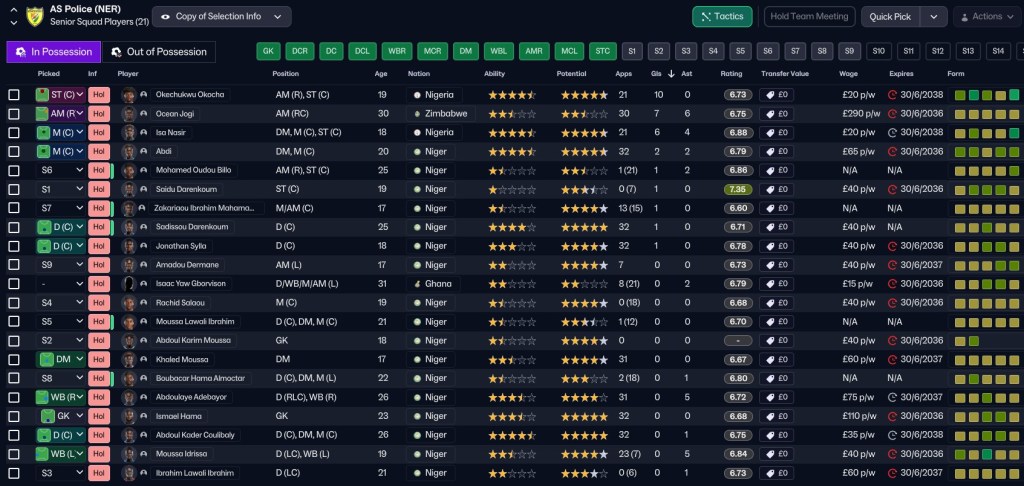Image resolution: width=1024 pixels, height=486 pixels.
Task: Expand the Quick Pick arrow menu
Action: pyautogui.click(x=934, y=17)
